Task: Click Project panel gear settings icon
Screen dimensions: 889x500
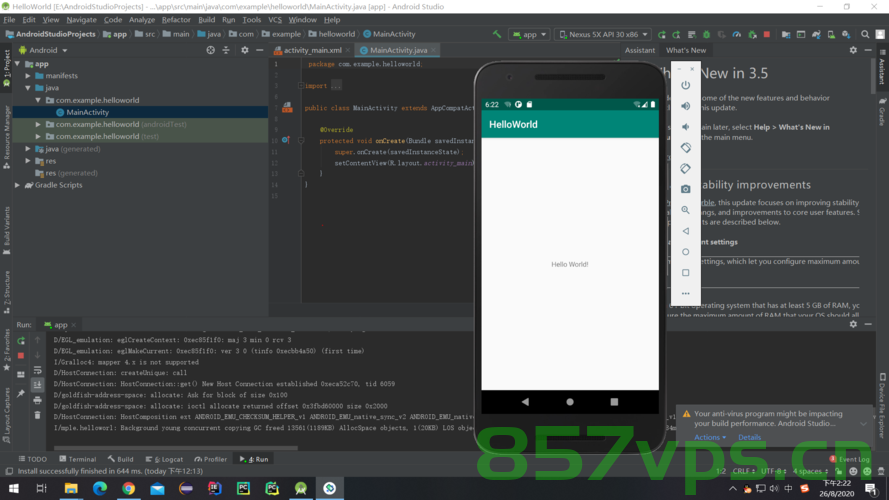Action: (x=244, y=50)
